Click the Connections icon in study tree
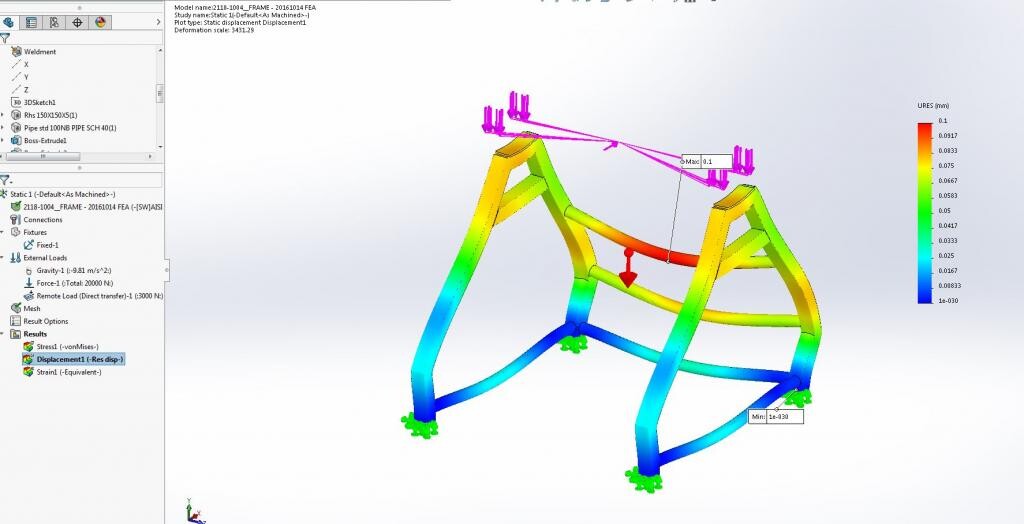The height and width of the screenshot is (524, 1024). coord(16,219)
